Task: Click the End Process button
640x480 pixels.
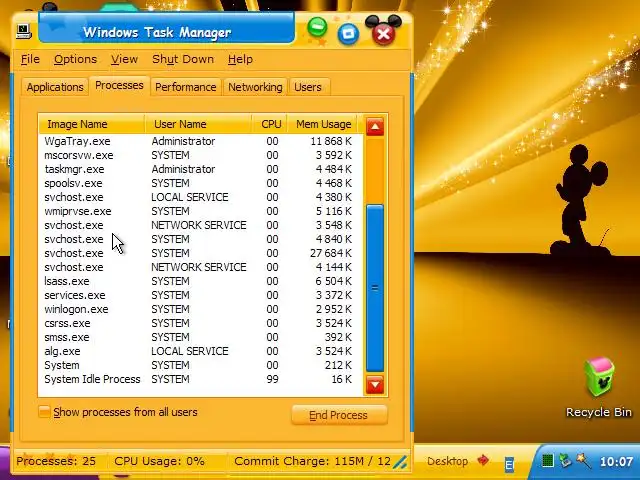Action: (x=339, y=415)
